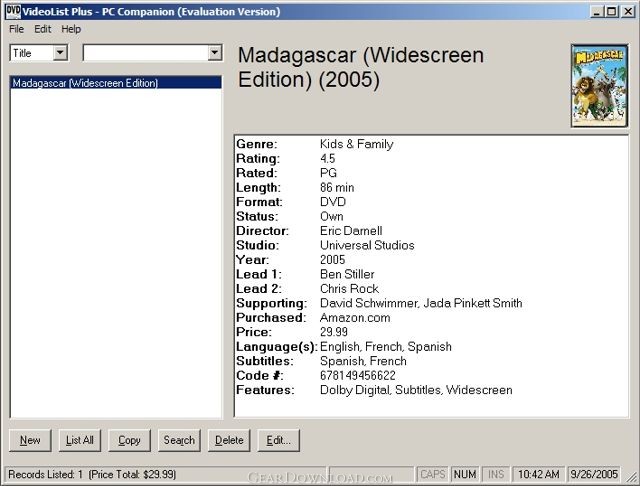The image size is (640, 486).
Task: Click the NUM indicator in status bar
Action: tap(465, 474)
